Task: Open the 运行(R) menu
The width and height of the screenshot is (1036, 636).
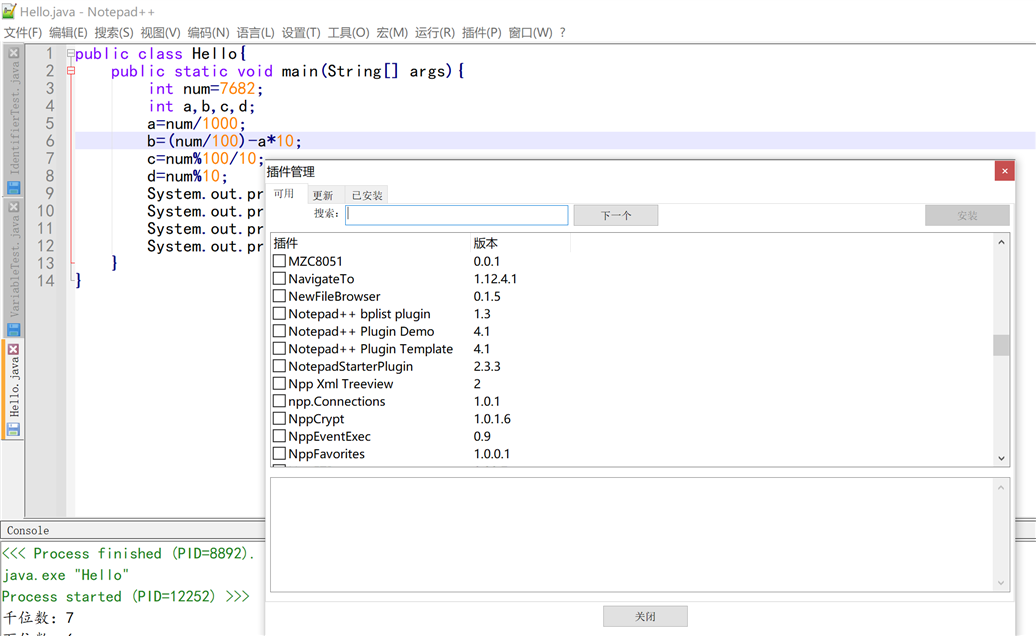Action: coord(435,32)
